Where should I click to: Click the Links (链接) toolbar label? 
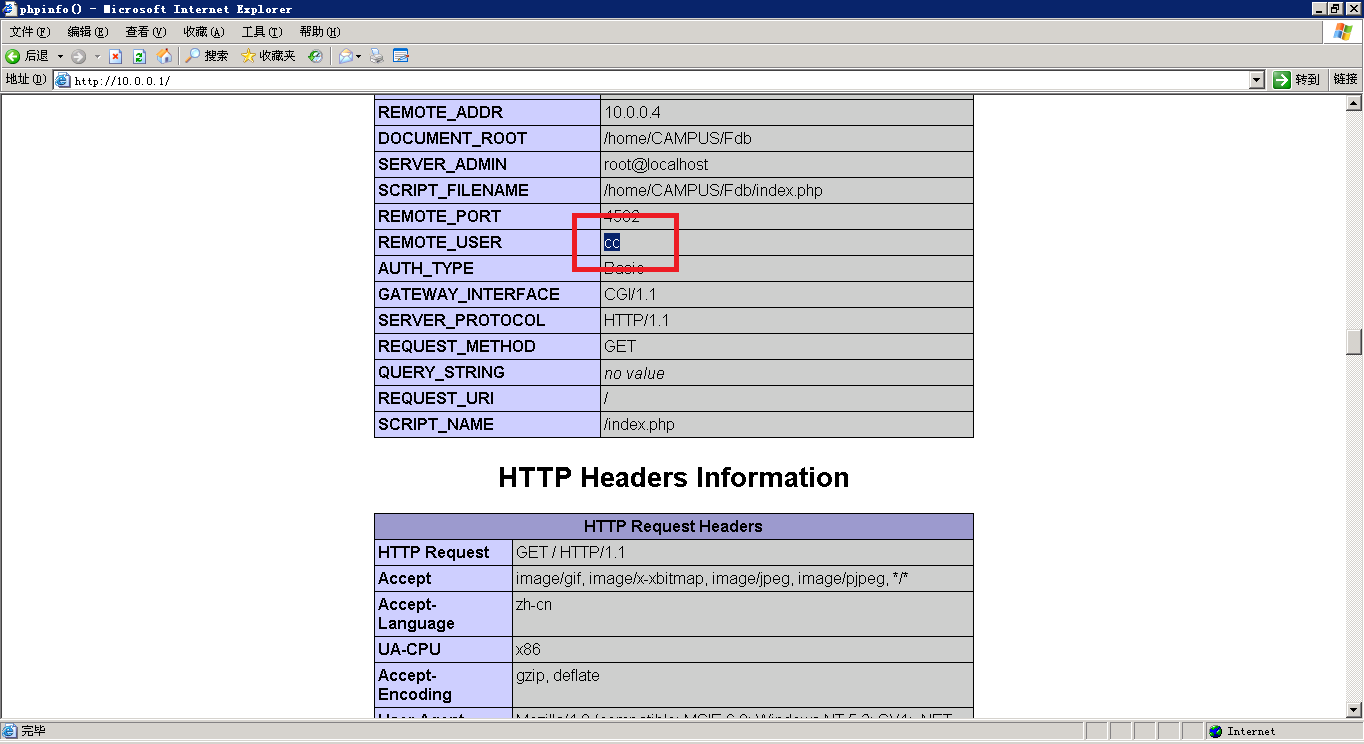1345,80
